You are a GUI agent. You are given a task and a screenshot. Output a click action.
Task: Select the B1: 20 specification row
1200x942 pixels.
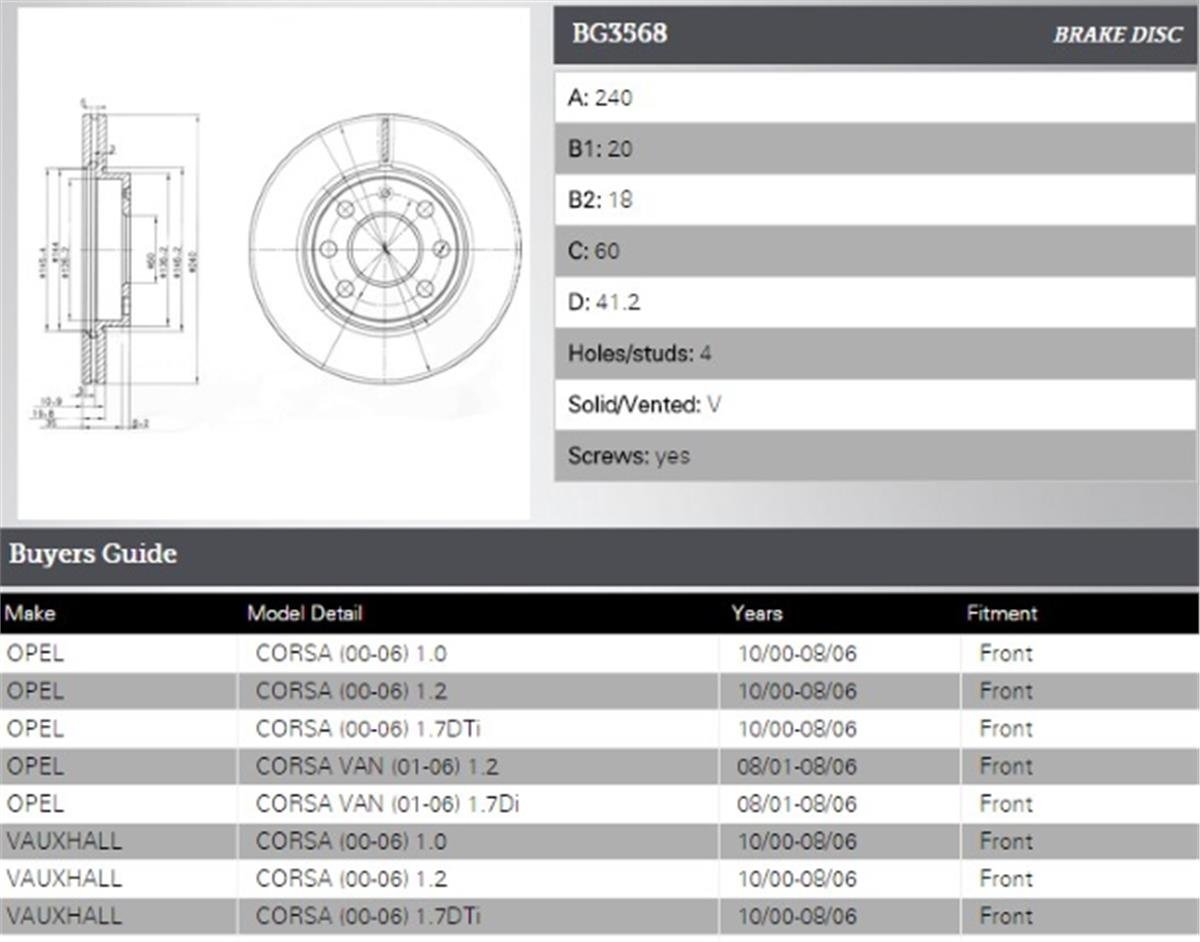tap(875, 149)
